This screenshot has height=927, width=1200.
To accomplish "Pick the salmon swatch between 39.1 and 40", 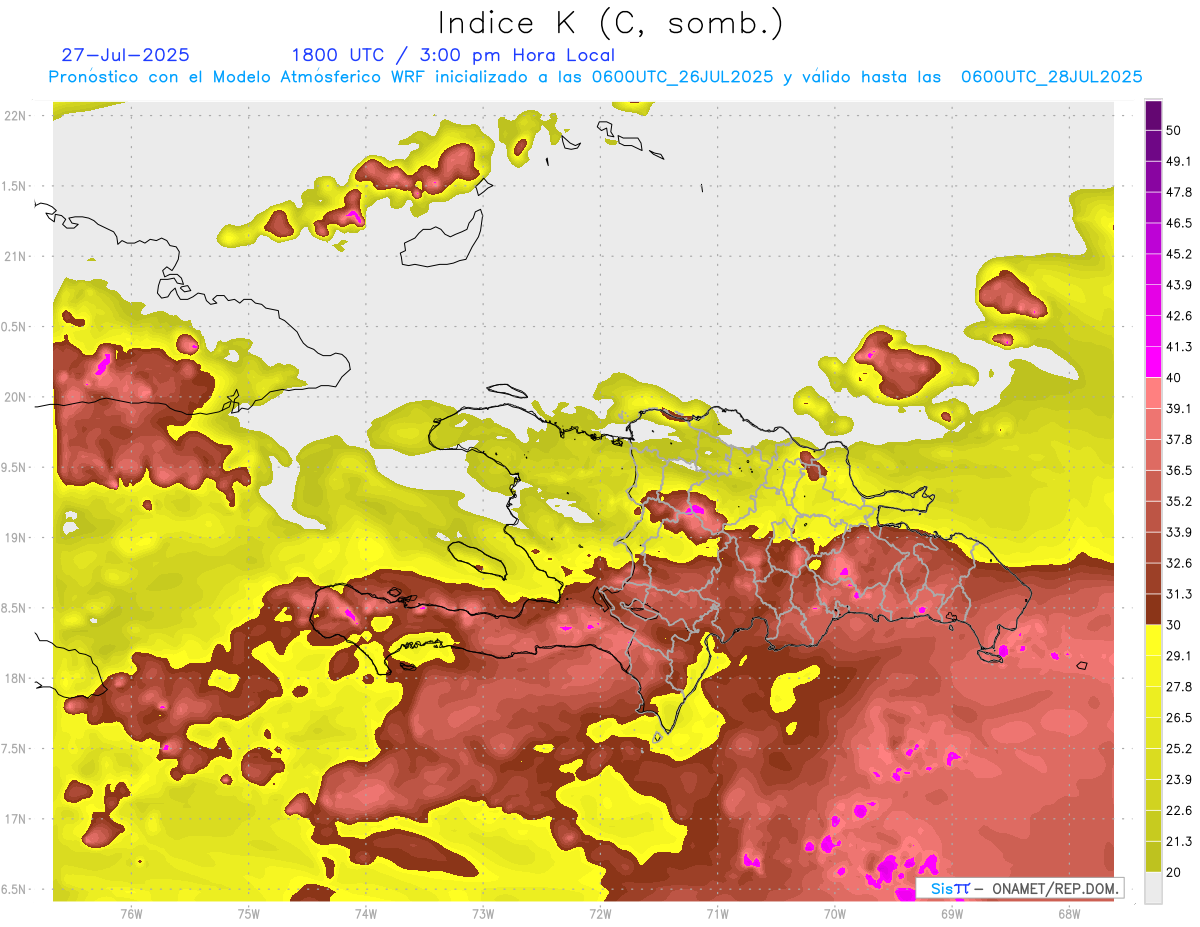I will coord(1153,393).
